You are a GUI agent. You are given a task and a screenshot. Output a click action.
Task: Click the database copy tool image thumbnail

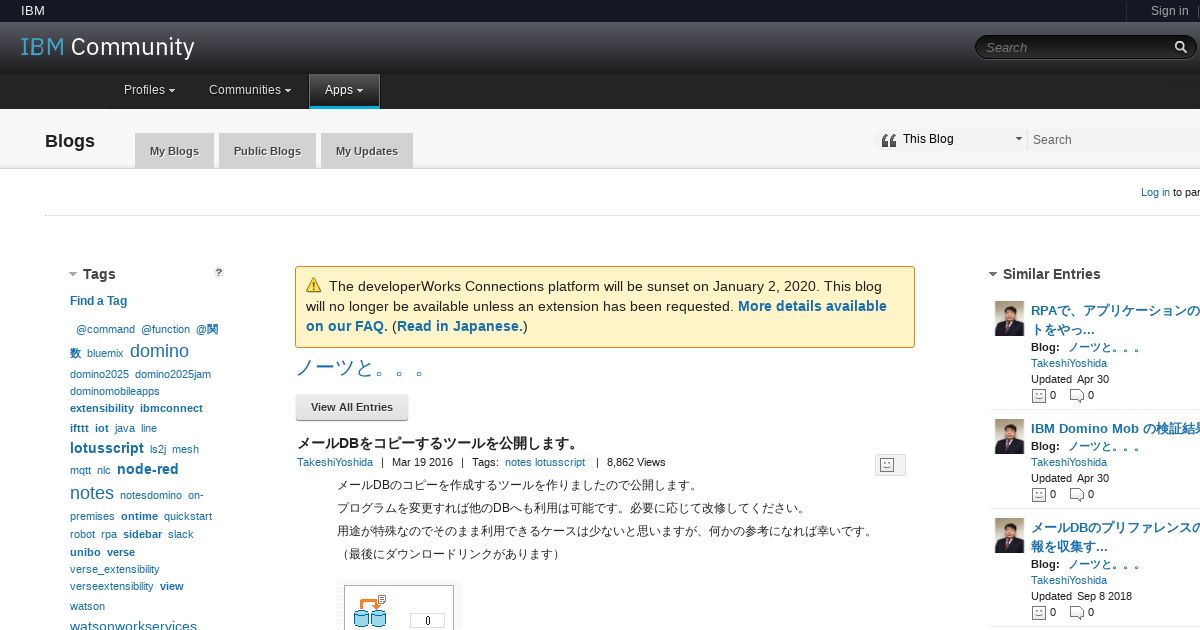pos(398,607)
